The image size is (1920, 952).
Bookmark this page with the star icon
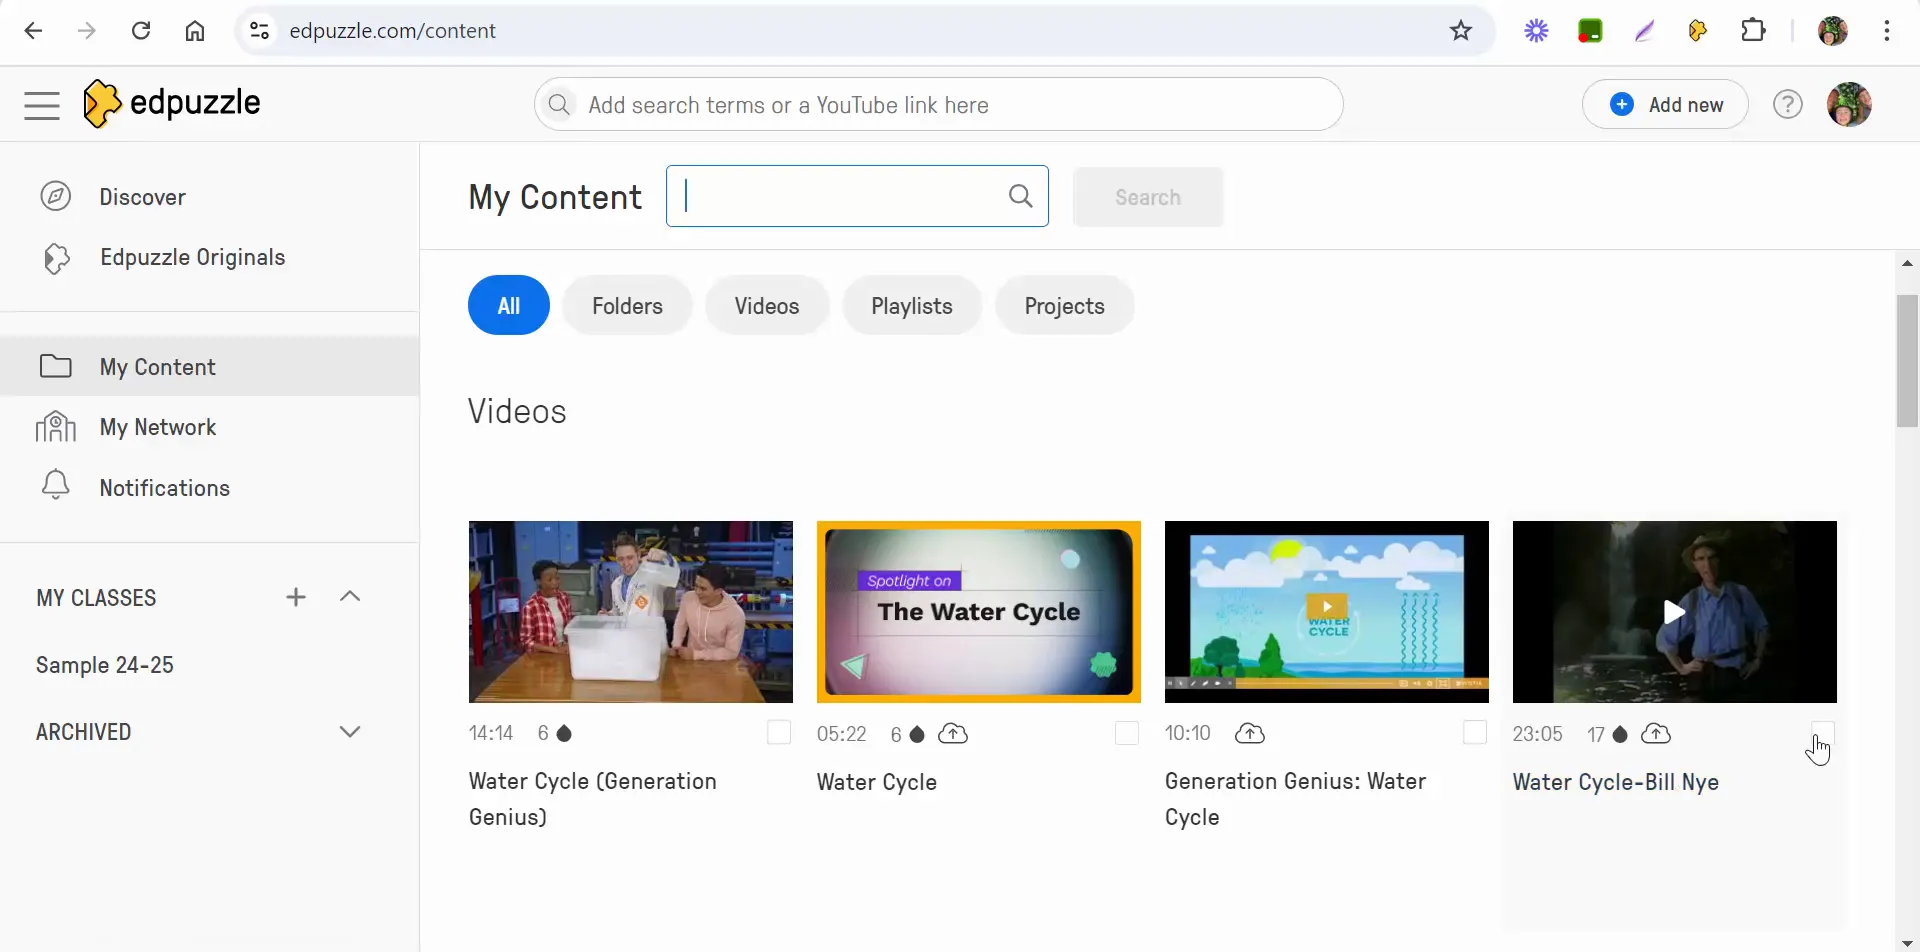(x=1461, y=31)
